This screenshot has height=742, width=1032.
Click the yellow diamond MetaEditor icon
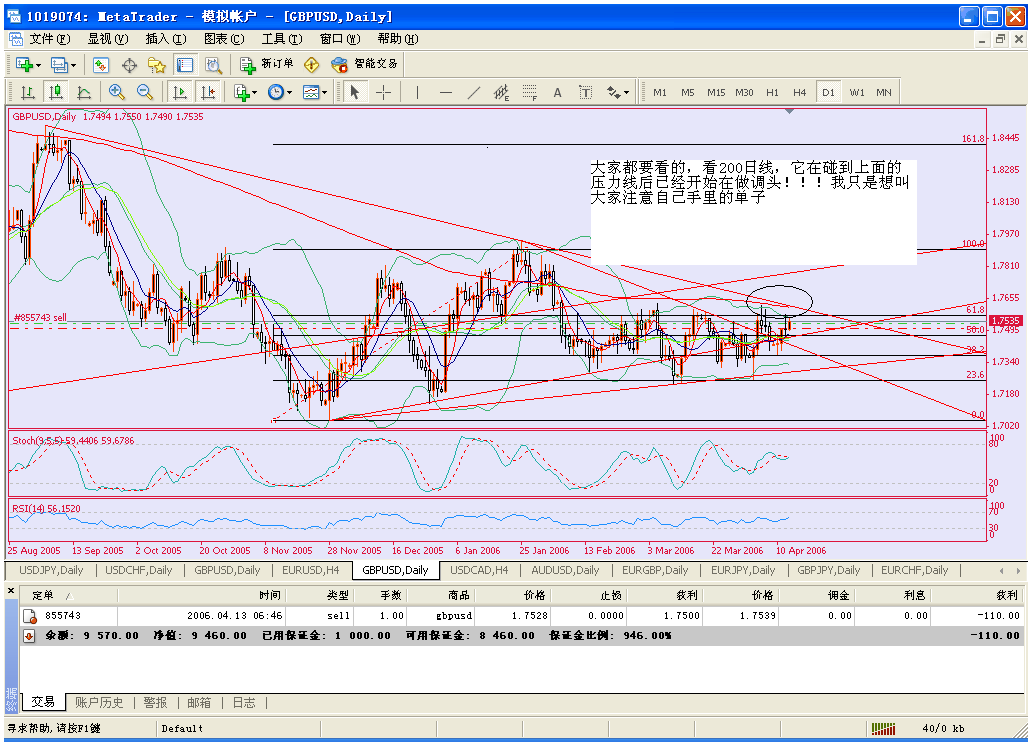(311, 65)
